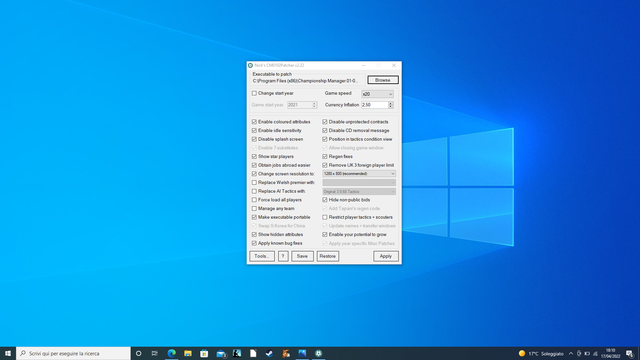Toggle Show star players checkbox
The image size is (640, 360).
point(254,157)
